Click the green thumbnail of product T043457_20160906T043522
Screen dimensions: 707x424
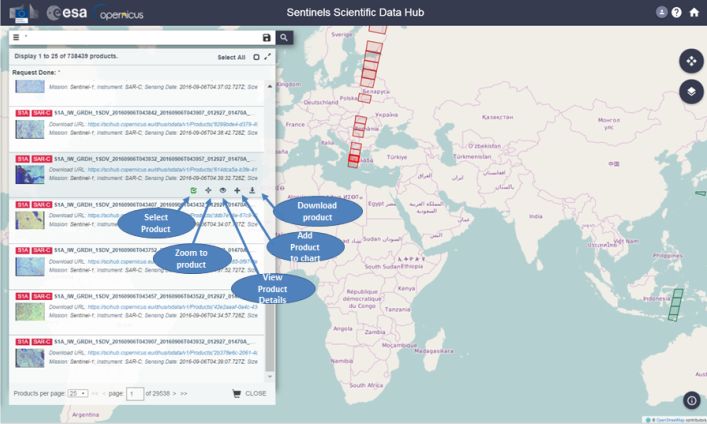pyautogui.click(x=30, y=312)
